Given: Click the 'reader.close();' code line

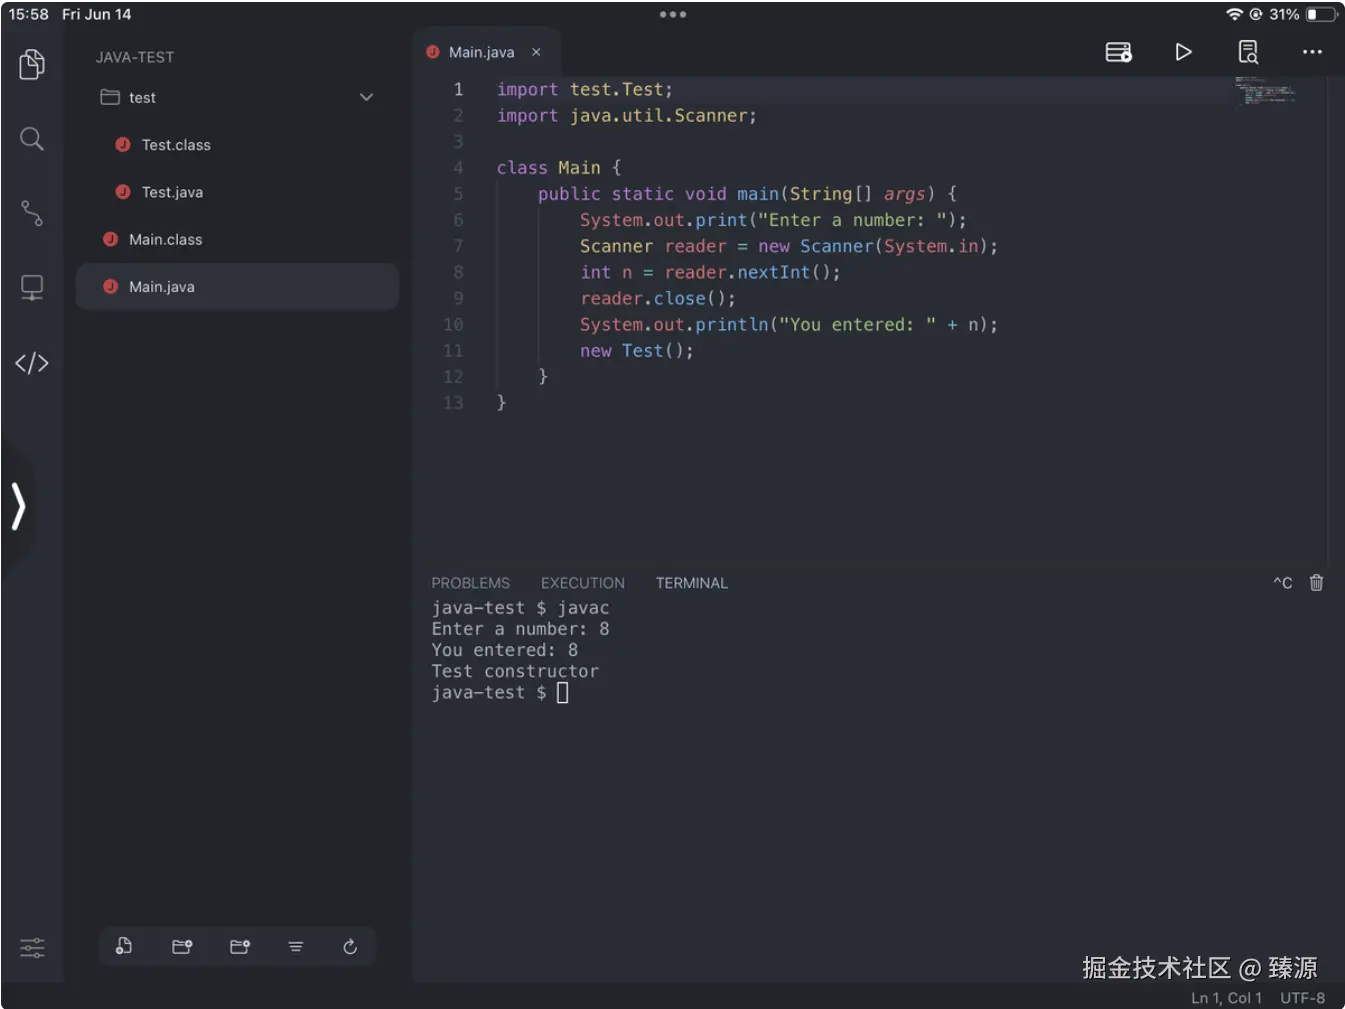Looking at the screenshot, I should pyautogui.click(x=658, y=299).
